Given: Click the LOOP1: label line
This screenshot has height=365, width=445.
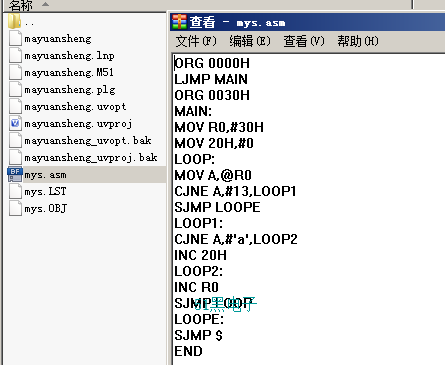Looking at the screenshot, I should point(199,223).
